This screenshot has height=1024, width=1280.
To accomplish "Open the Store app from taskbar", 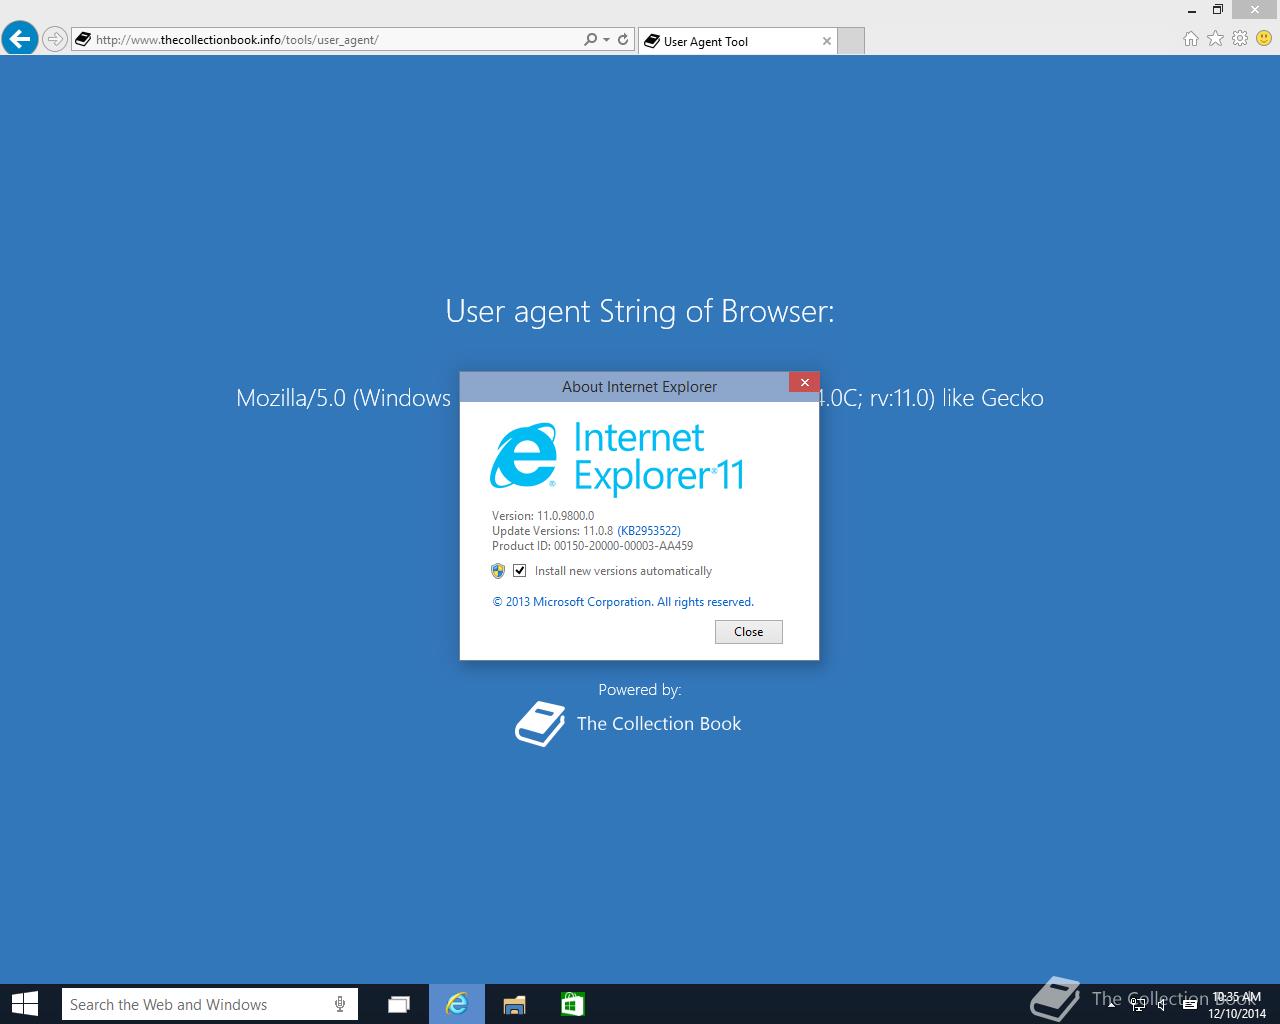I will (x=572, y=1004).
